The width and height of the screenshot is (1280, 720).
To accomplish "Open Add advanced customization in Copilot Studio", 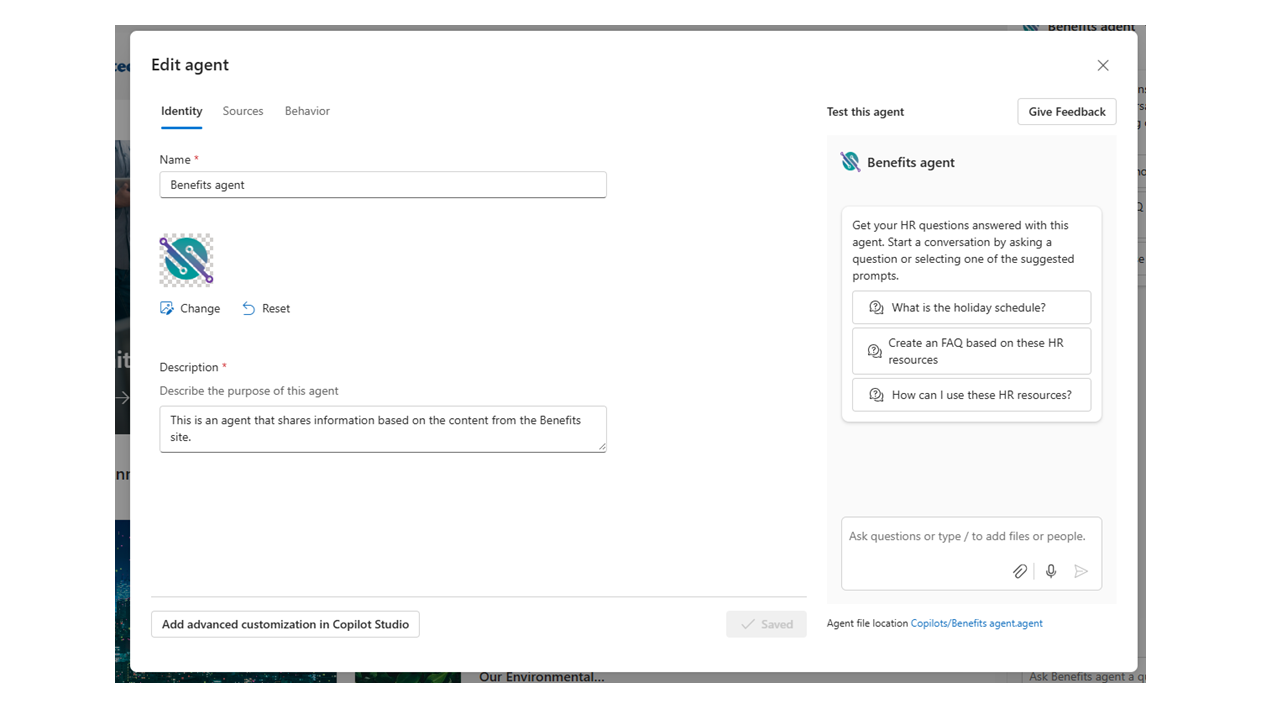I will point(285,624).
